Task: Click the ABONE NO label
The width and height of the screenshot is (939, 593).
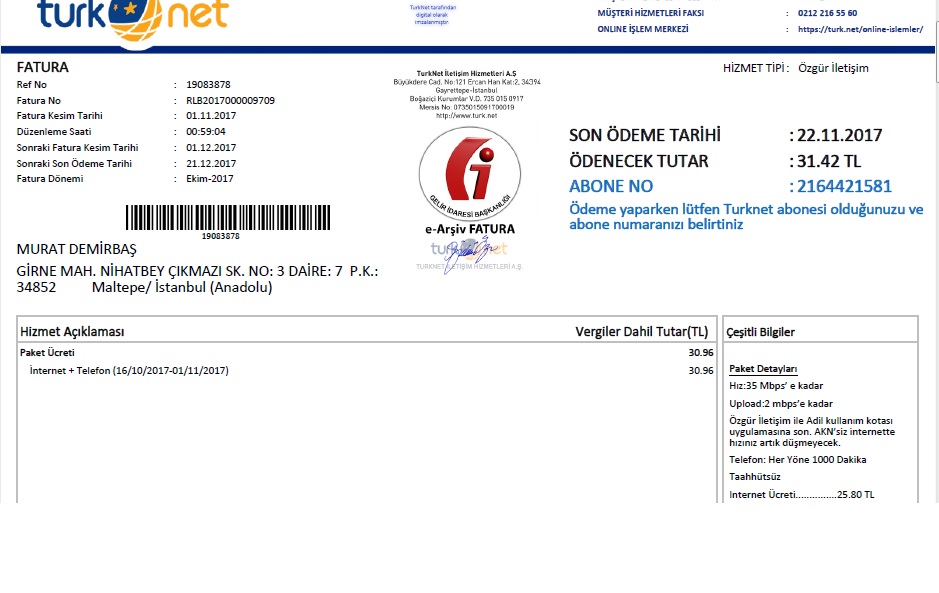Action: point(611,186)
